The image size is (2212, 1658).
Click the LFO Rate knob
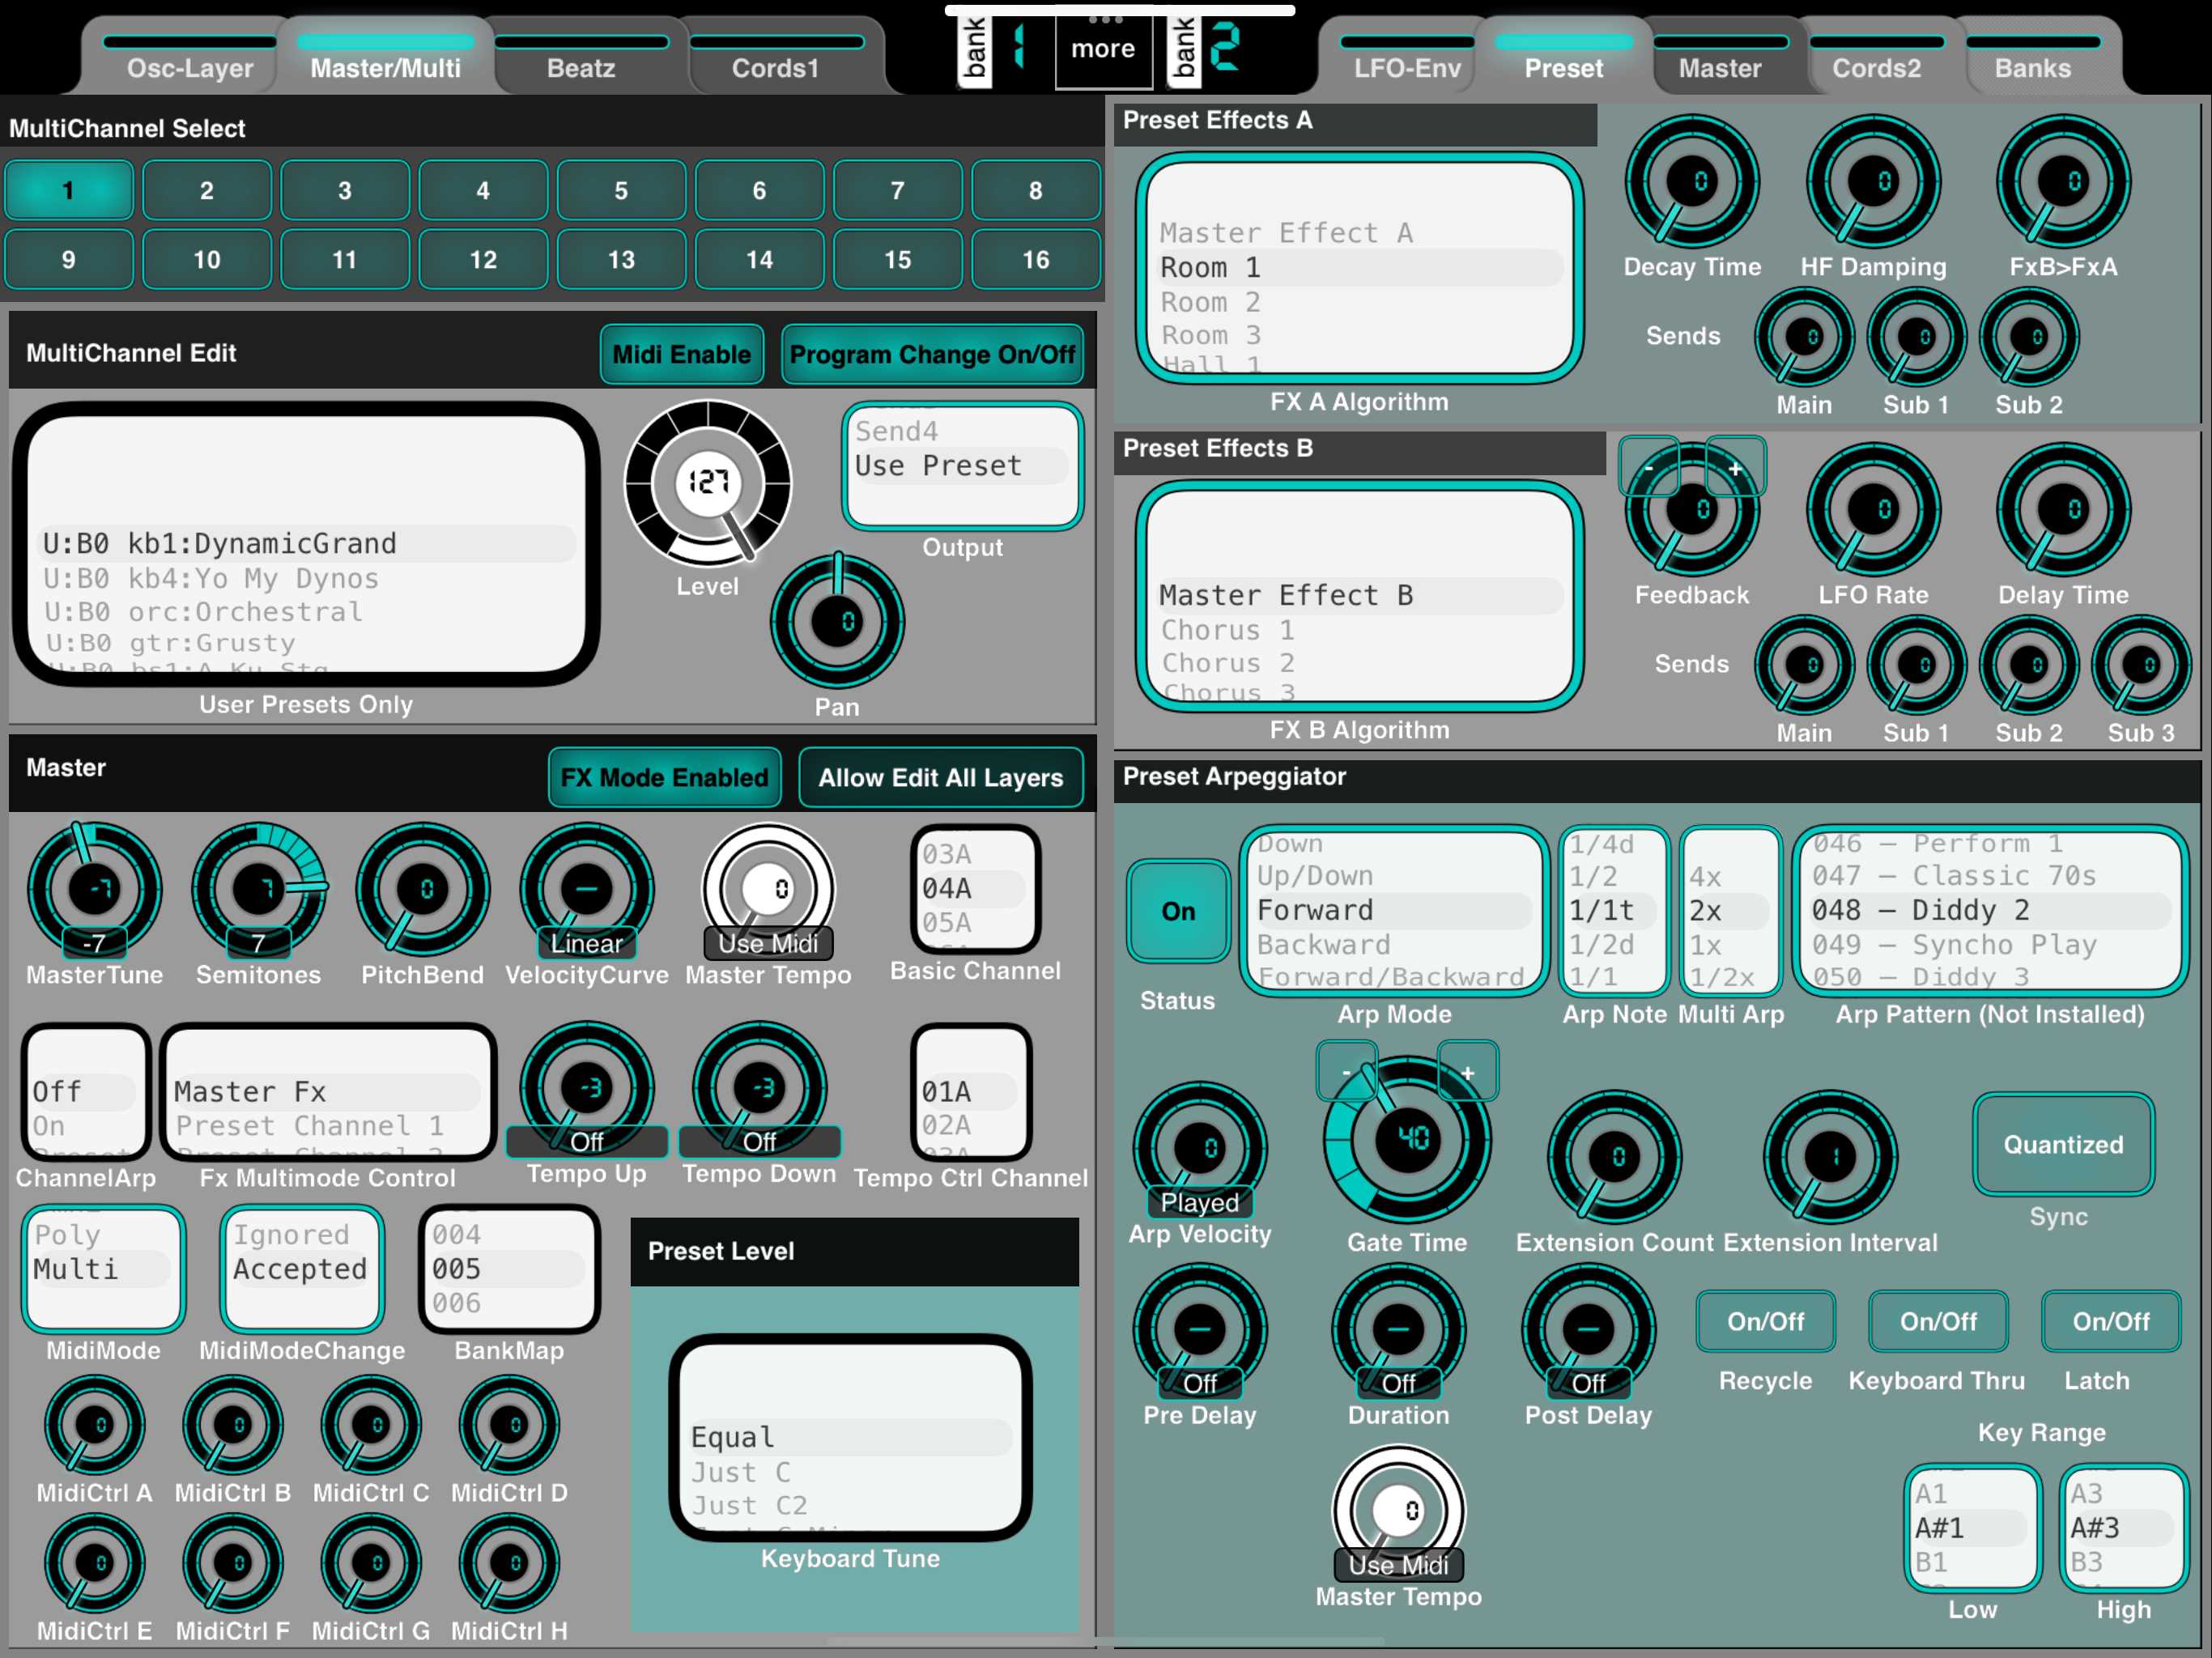(1873, 509)
